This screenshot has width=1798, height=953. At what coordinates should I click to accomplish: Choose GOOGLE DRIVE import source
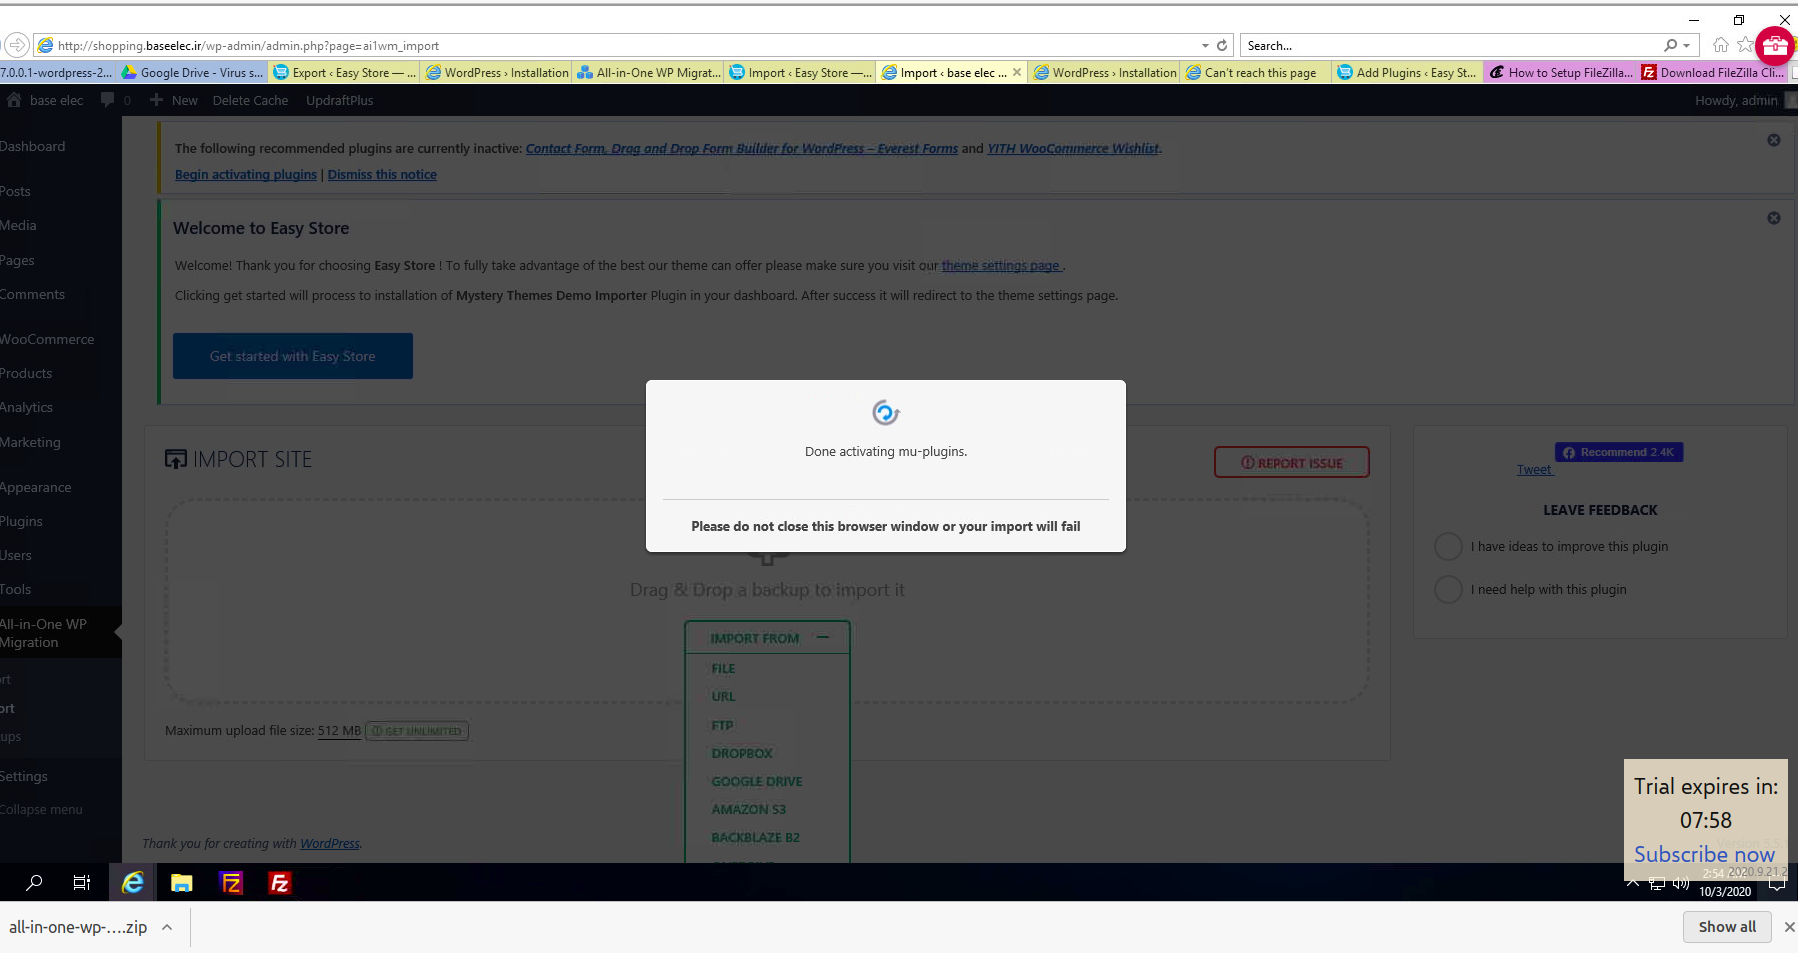(x=757, y=781)
